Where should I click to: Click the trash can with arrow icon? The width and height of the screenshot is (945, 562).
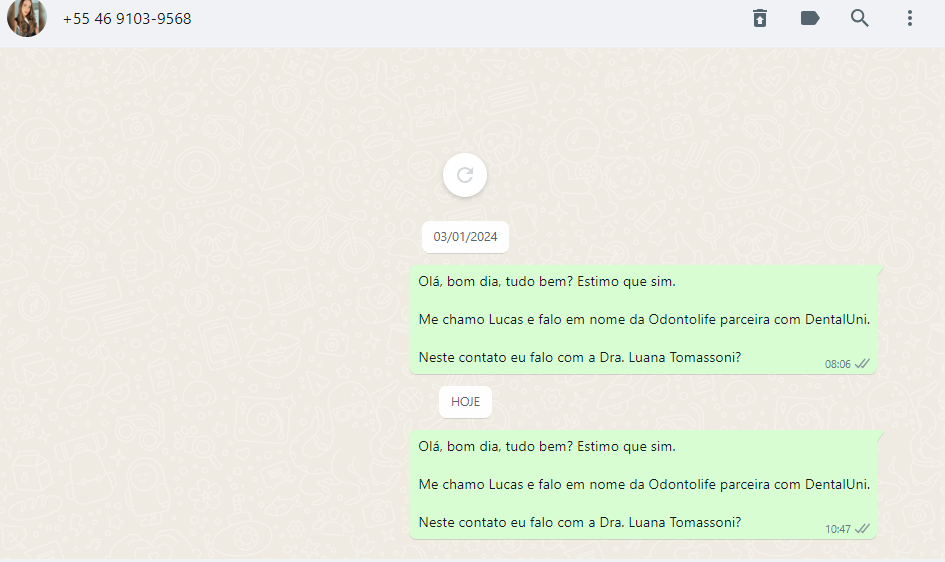(x=759, y=18)
